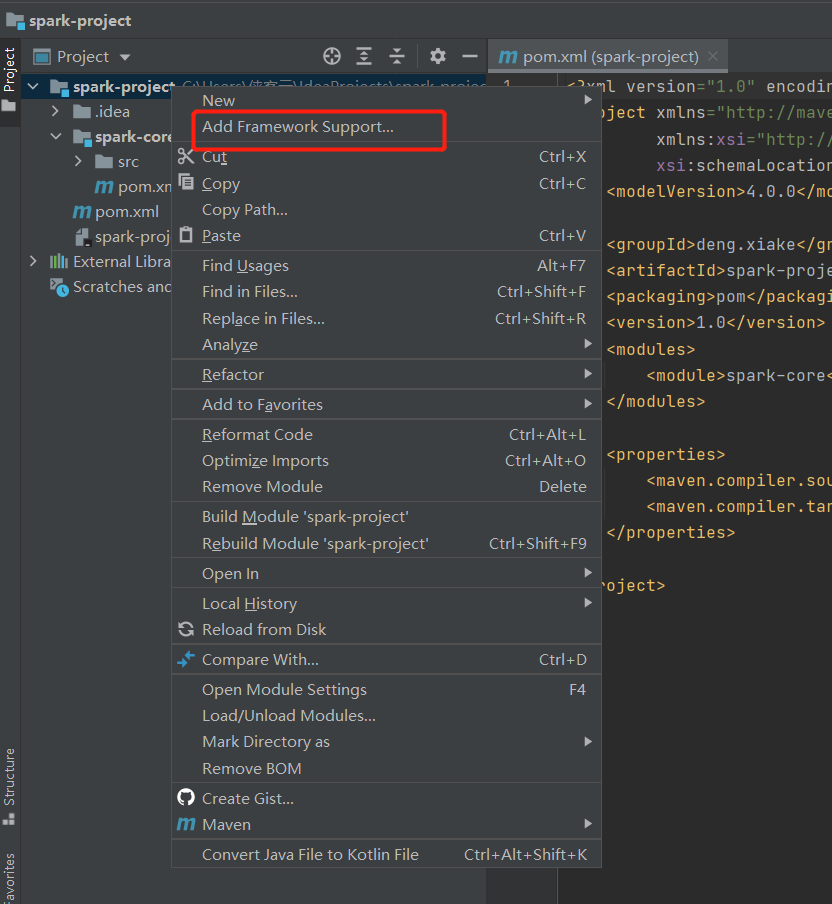Expand the src folder node
The image size is (832, 904).
coord(78,161)
